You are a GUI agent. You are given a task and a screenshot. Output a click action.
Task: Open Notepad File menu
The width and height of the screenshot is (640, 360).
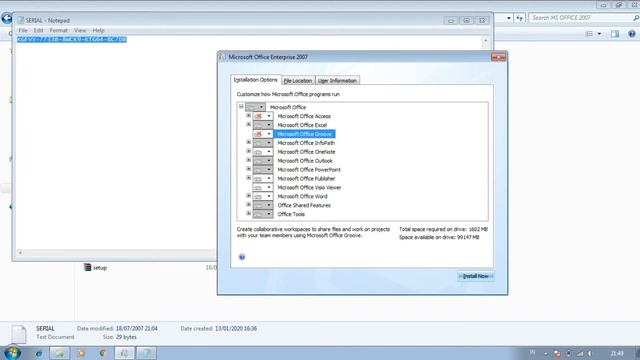coord(23,30)
